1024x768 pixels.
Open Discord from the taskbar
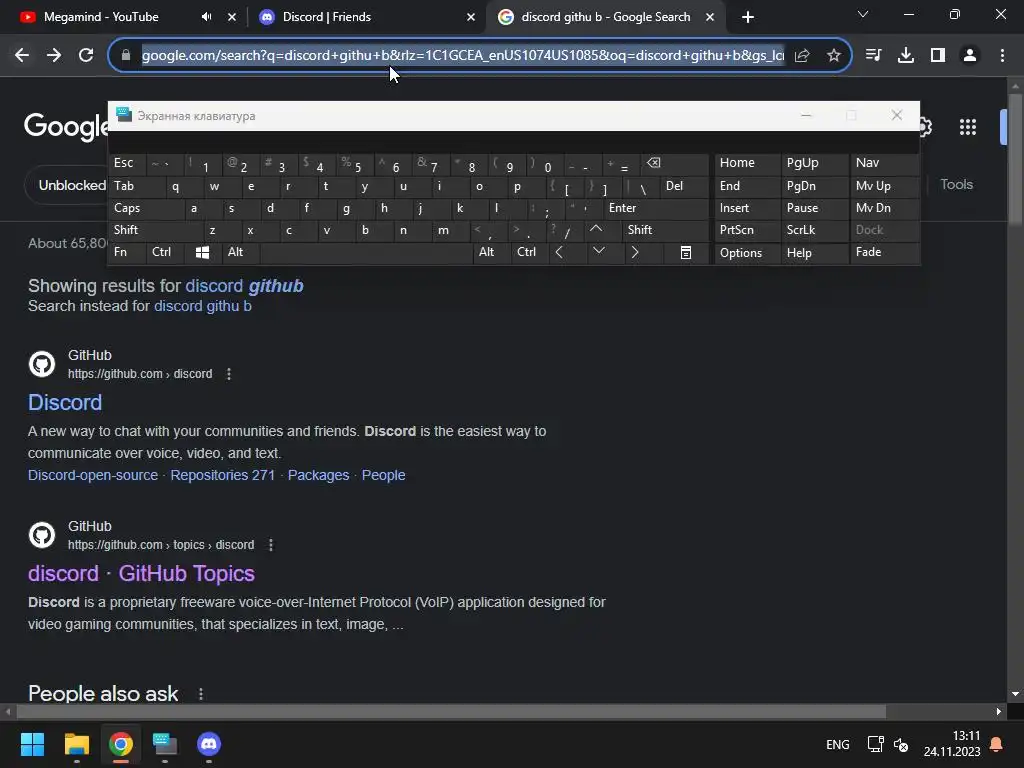point(209,744)
